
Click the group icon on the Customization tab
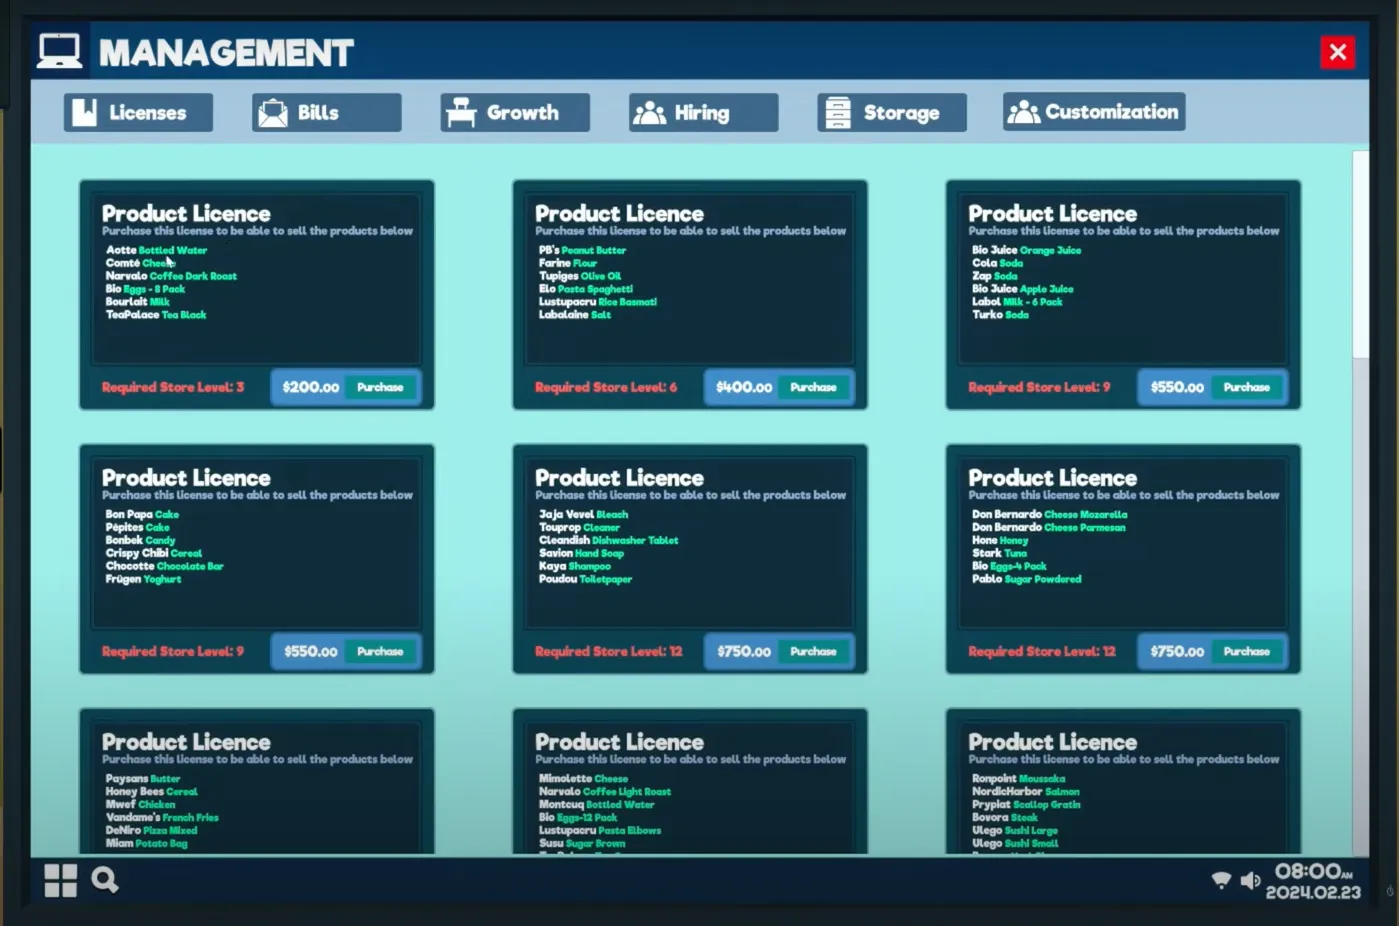point(1024,111)
